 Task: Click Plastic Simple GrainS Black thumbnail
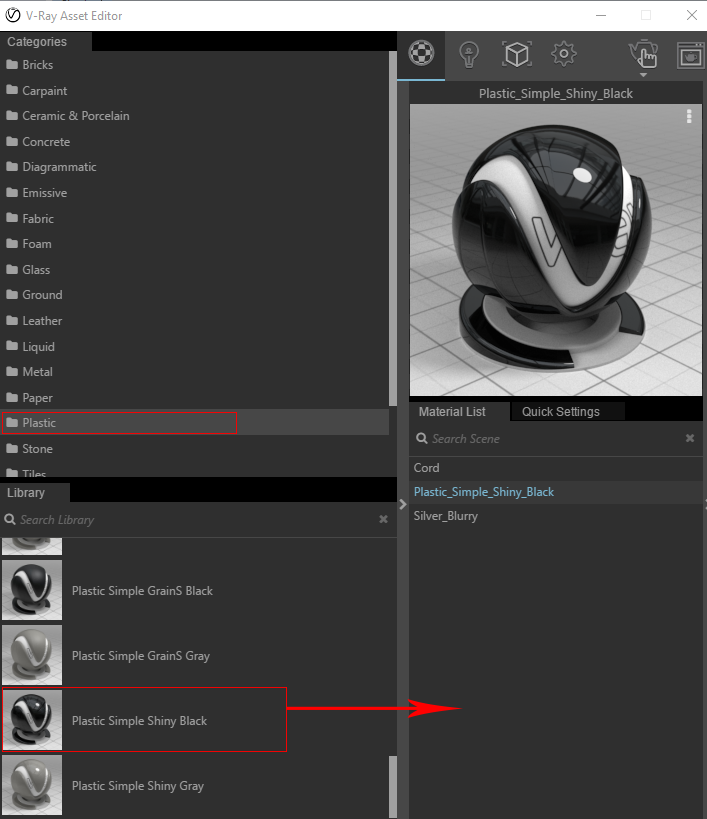pyautogui.click(x=32, y=590)
